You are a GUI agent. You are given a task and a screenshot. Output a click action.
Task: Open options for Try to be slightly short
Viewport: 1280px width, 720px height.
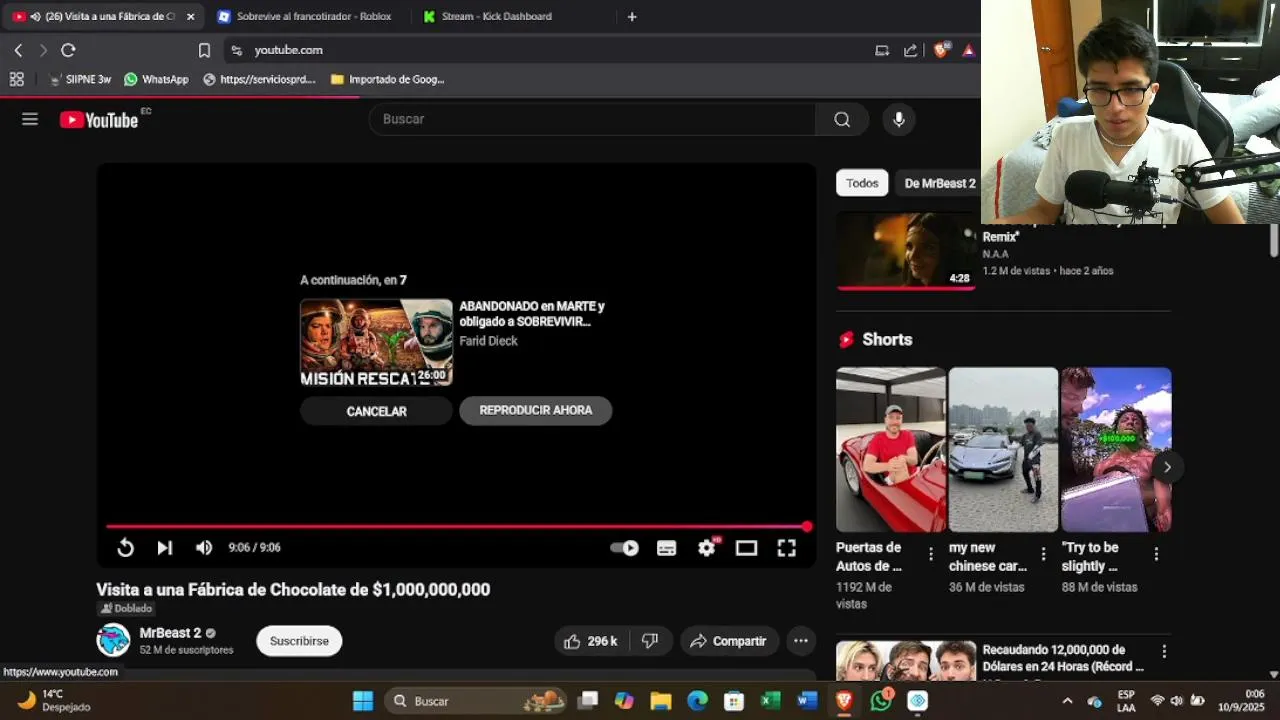pos(1156,554)
